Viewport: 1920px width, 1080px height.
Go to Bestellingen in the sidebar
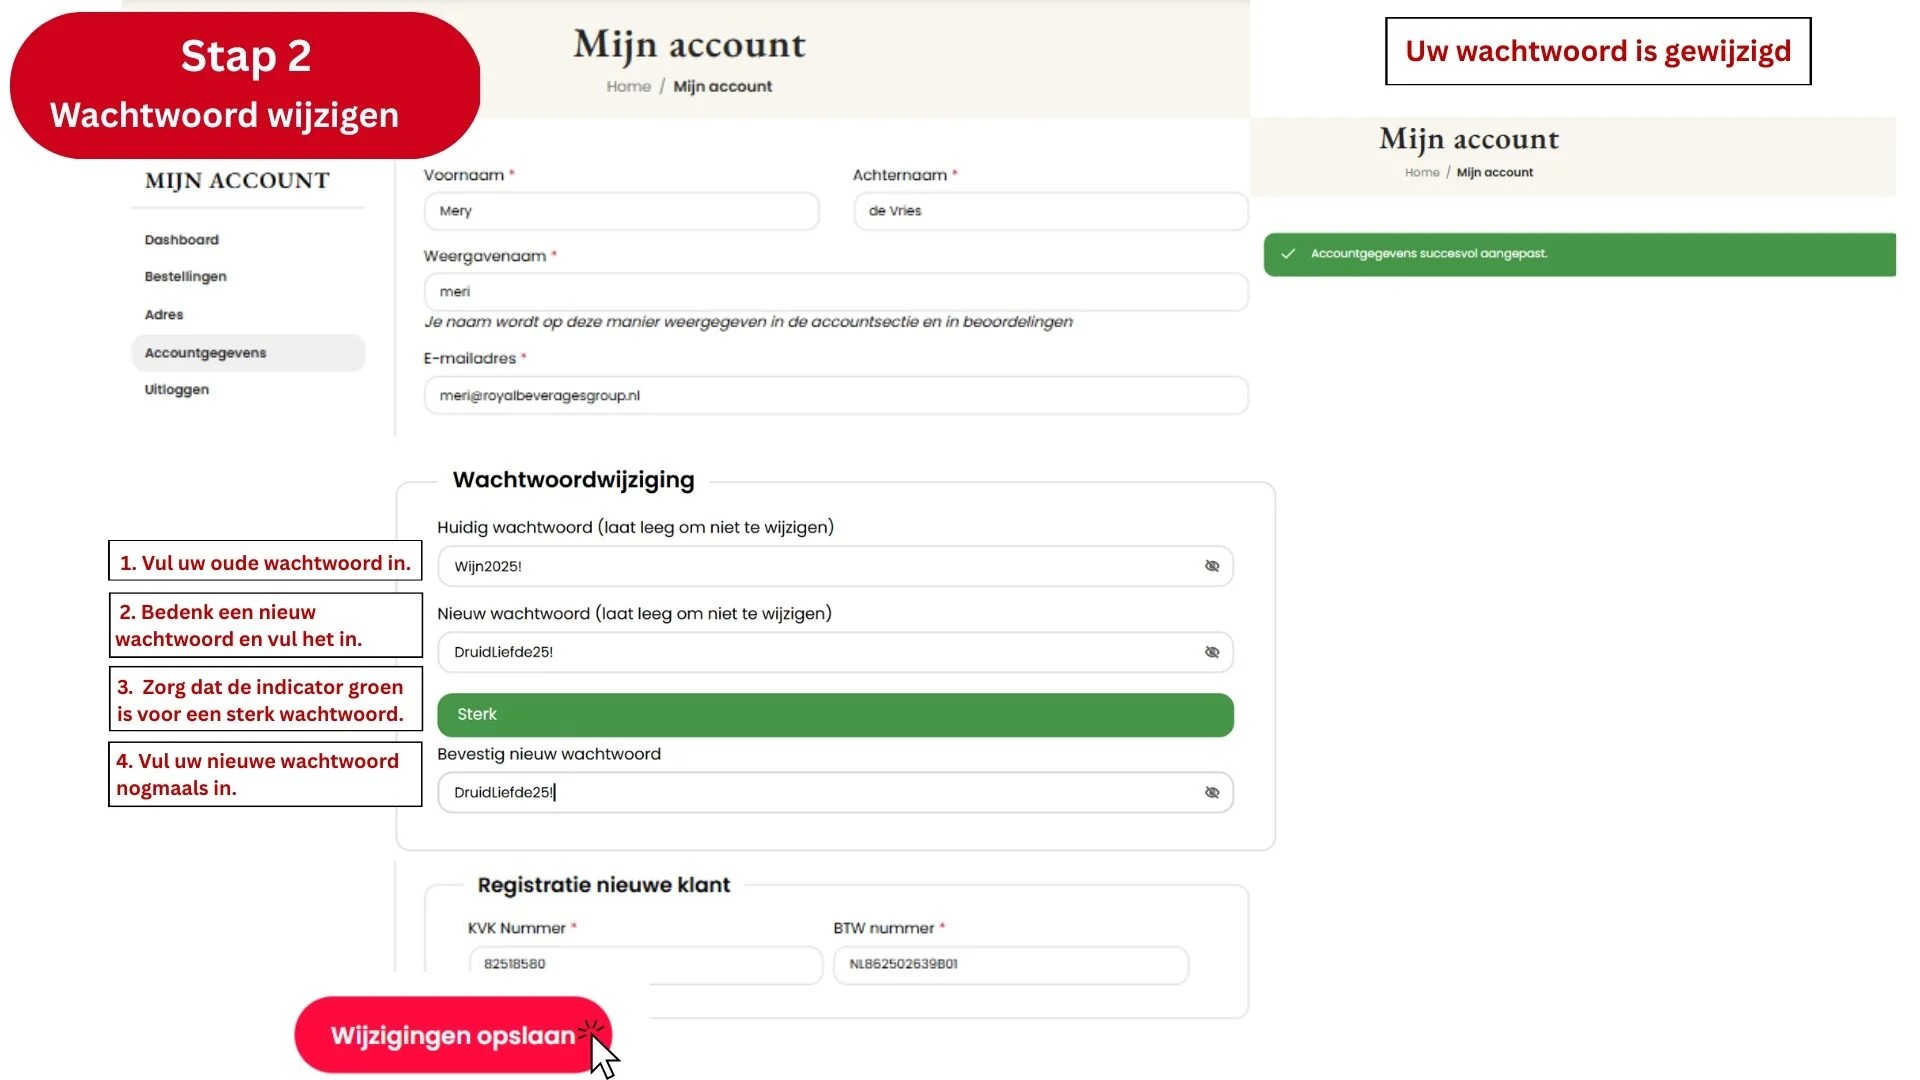(x=185, y=277)
